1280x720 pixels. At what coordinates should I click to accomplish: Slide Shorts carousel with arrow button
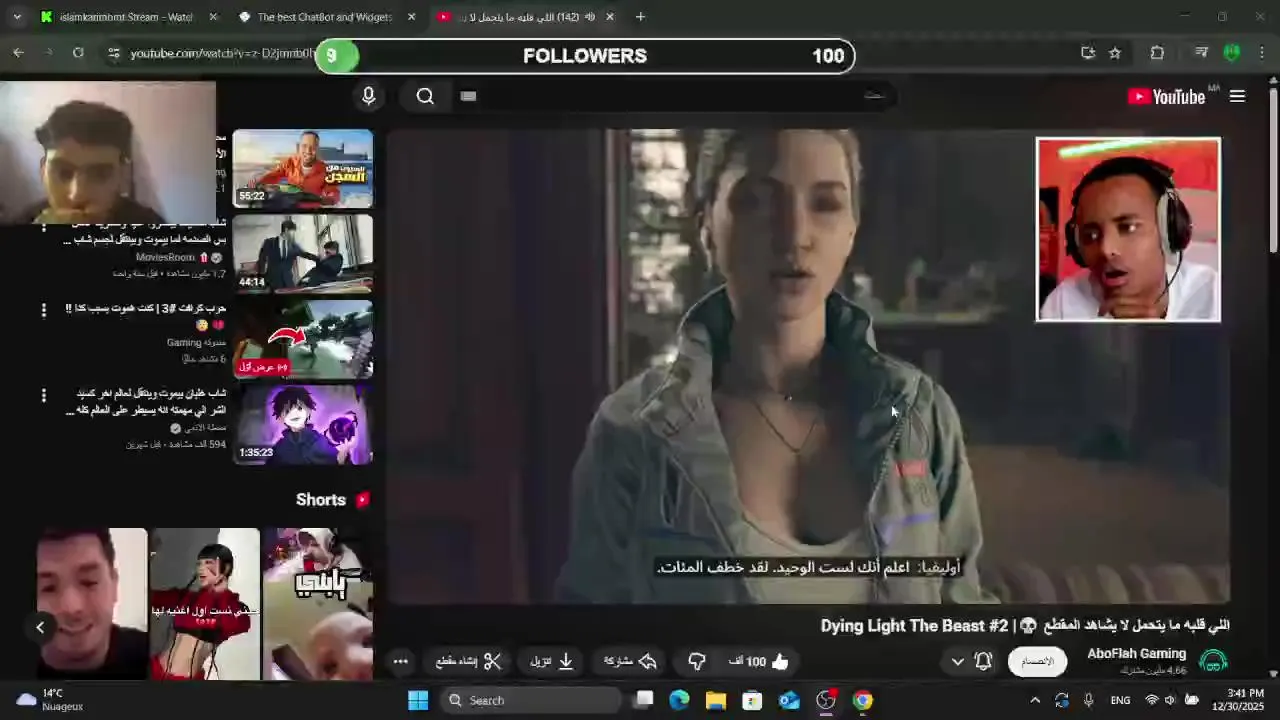coord(40,627)
